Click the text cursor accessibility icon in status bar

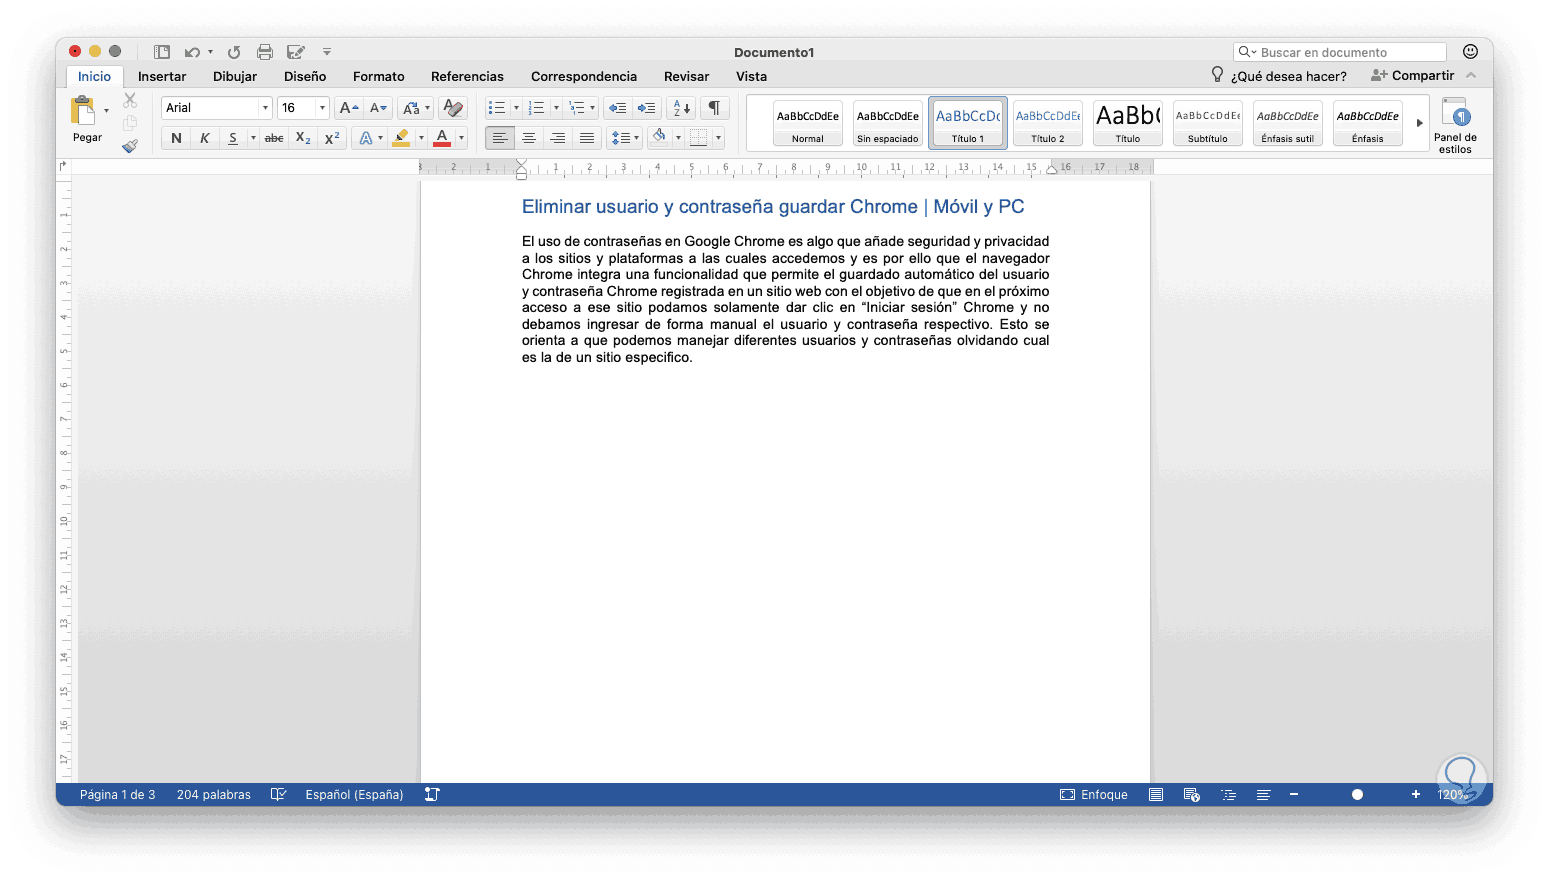[432, 795]
